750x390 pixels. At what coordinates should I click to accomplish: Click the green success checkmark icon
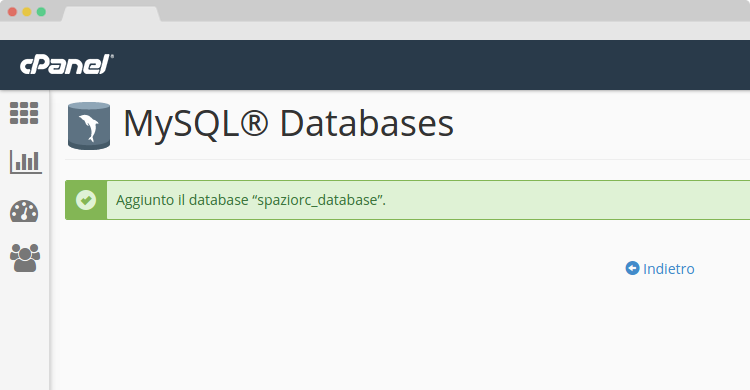[x=86, y=200]
